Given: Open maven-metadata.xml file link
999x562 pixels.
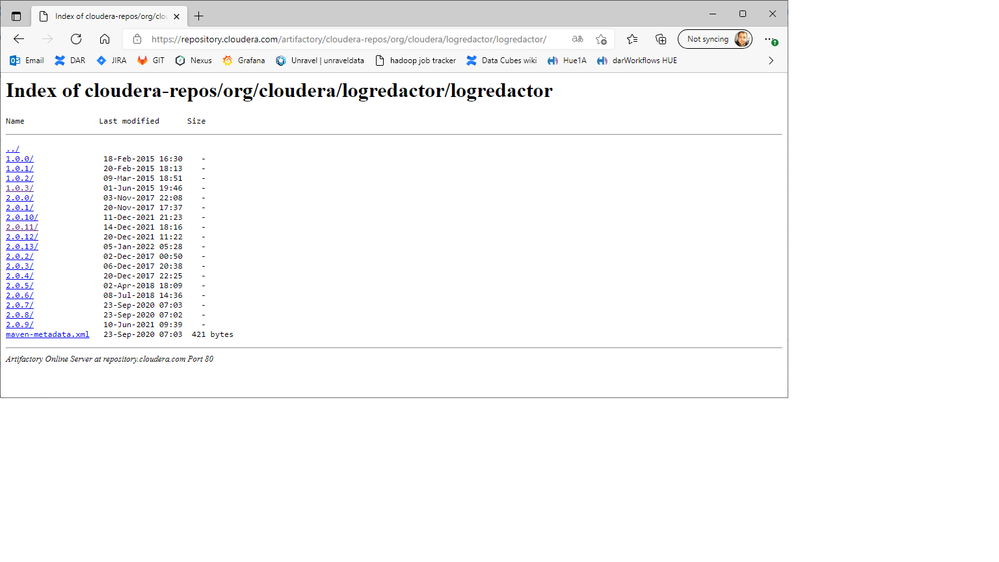Looking at the screenshot, I should point(48,335).
